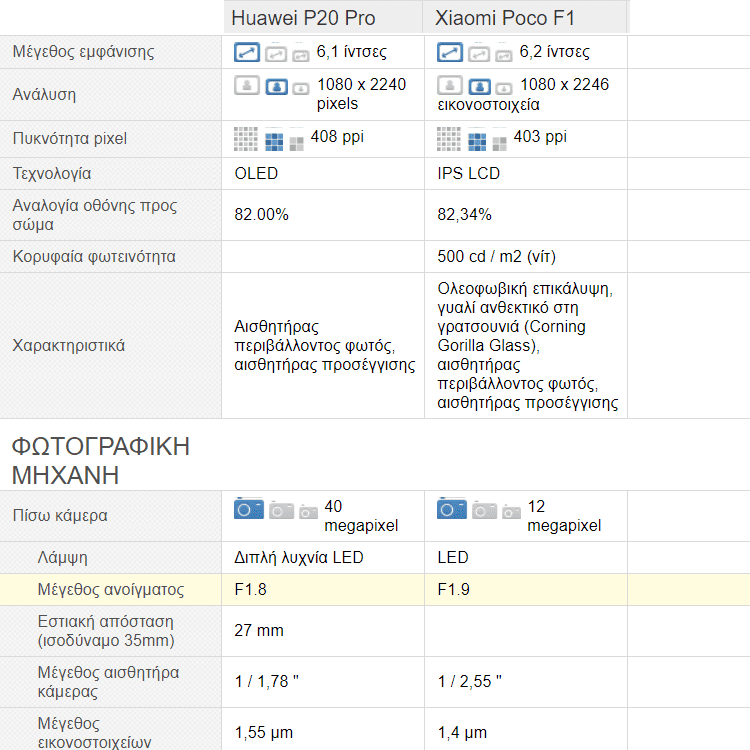750x750 pixels.
Task: Click the 1 / 1,78 " sensor size value
Action: [x=266, y=681]
